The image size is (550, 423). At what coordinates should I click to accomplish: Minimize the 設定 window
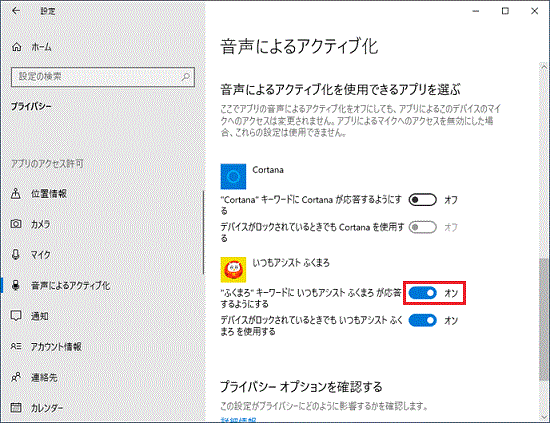click(x=476, y=11)
